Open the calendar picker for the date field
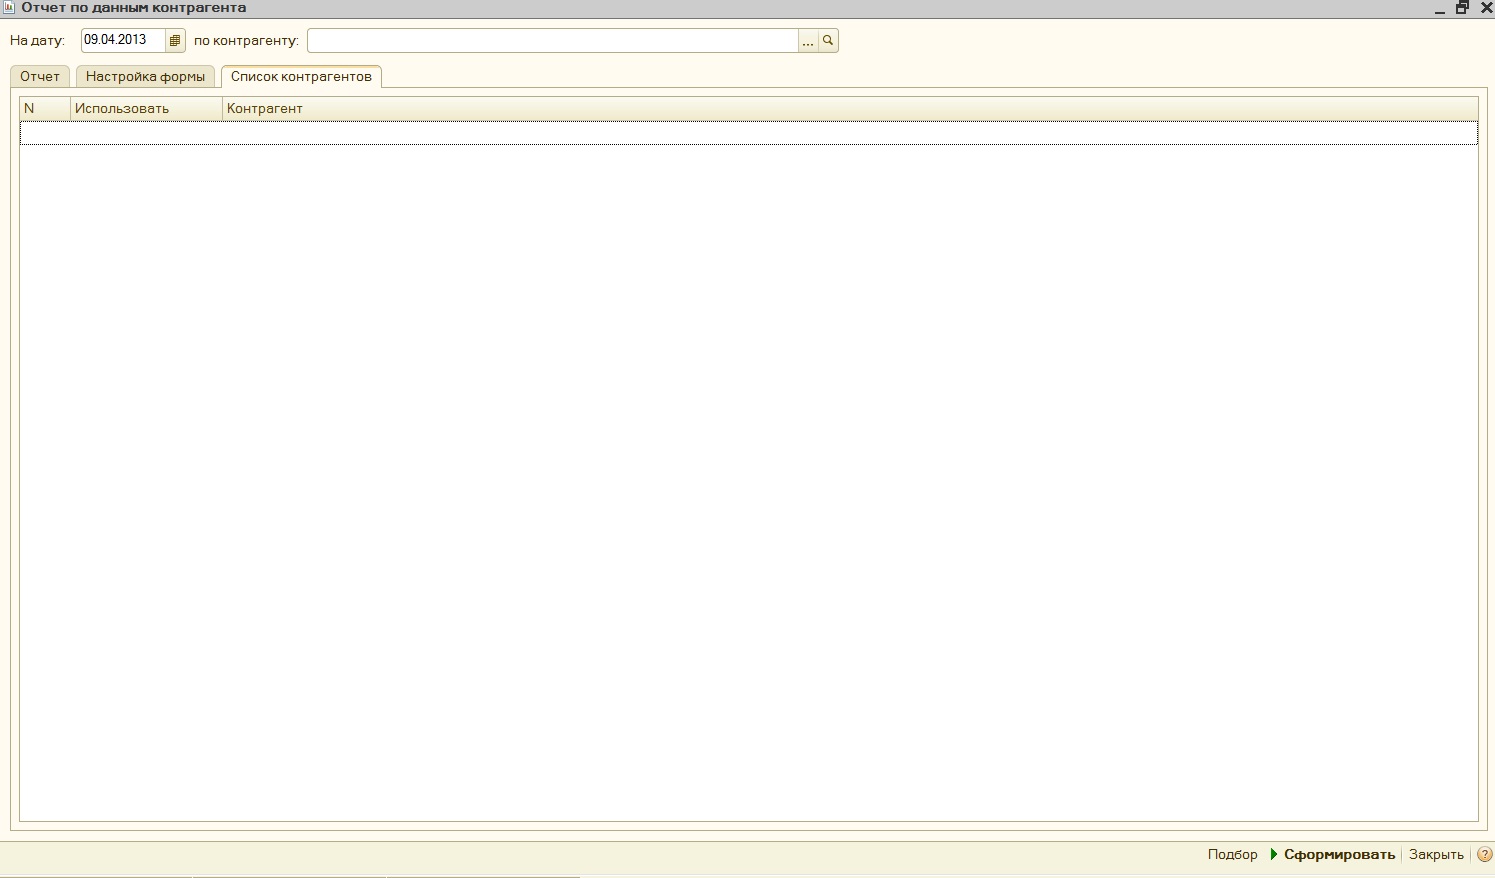This screenshot has height=878, width=1495. coord(175,41)
